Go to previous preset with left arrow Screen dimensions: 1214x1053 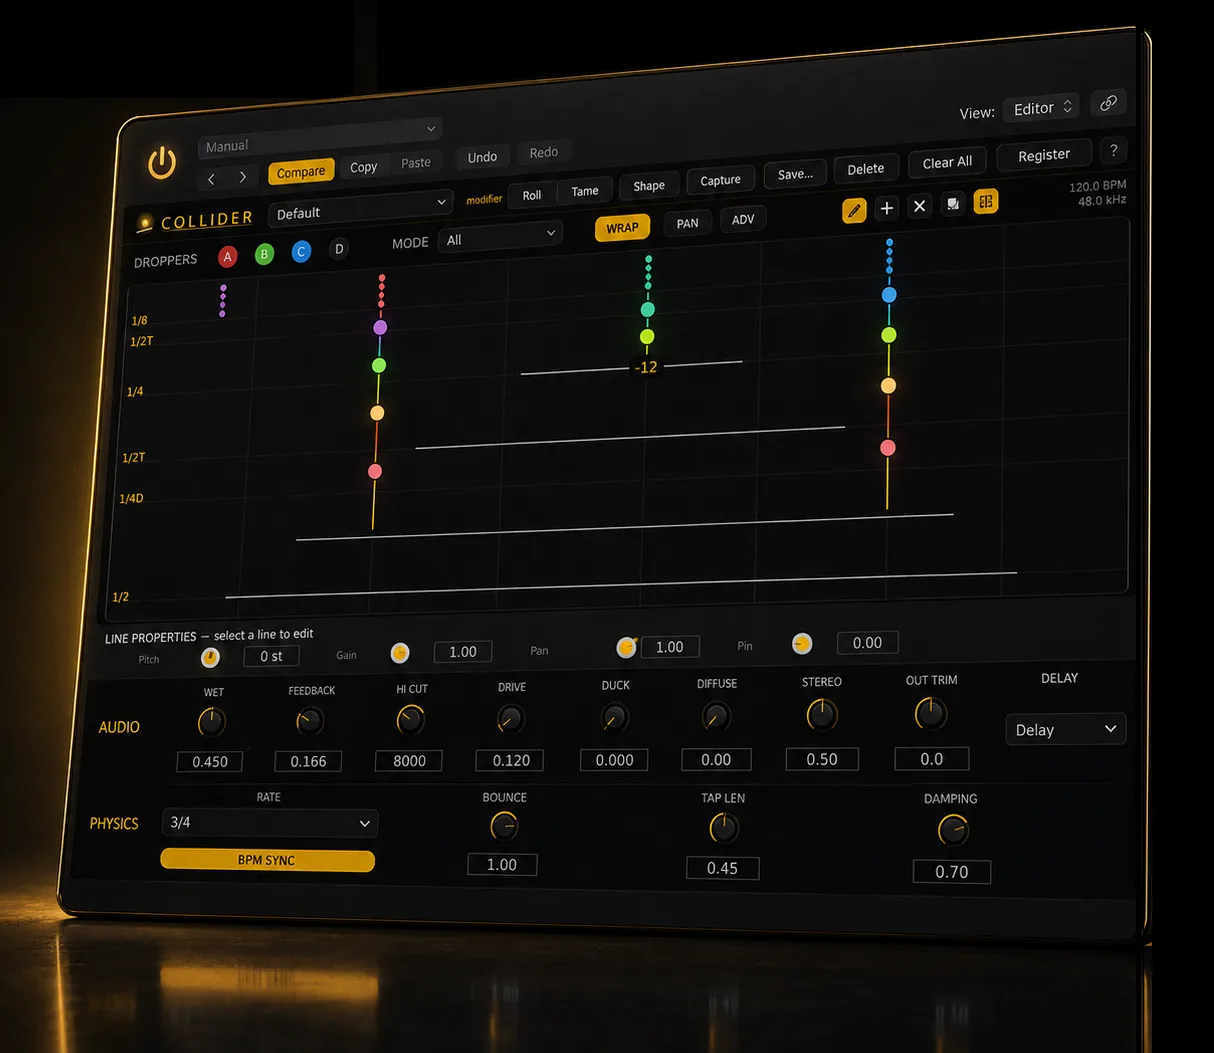pyautogui.click(x=211, y=179)
